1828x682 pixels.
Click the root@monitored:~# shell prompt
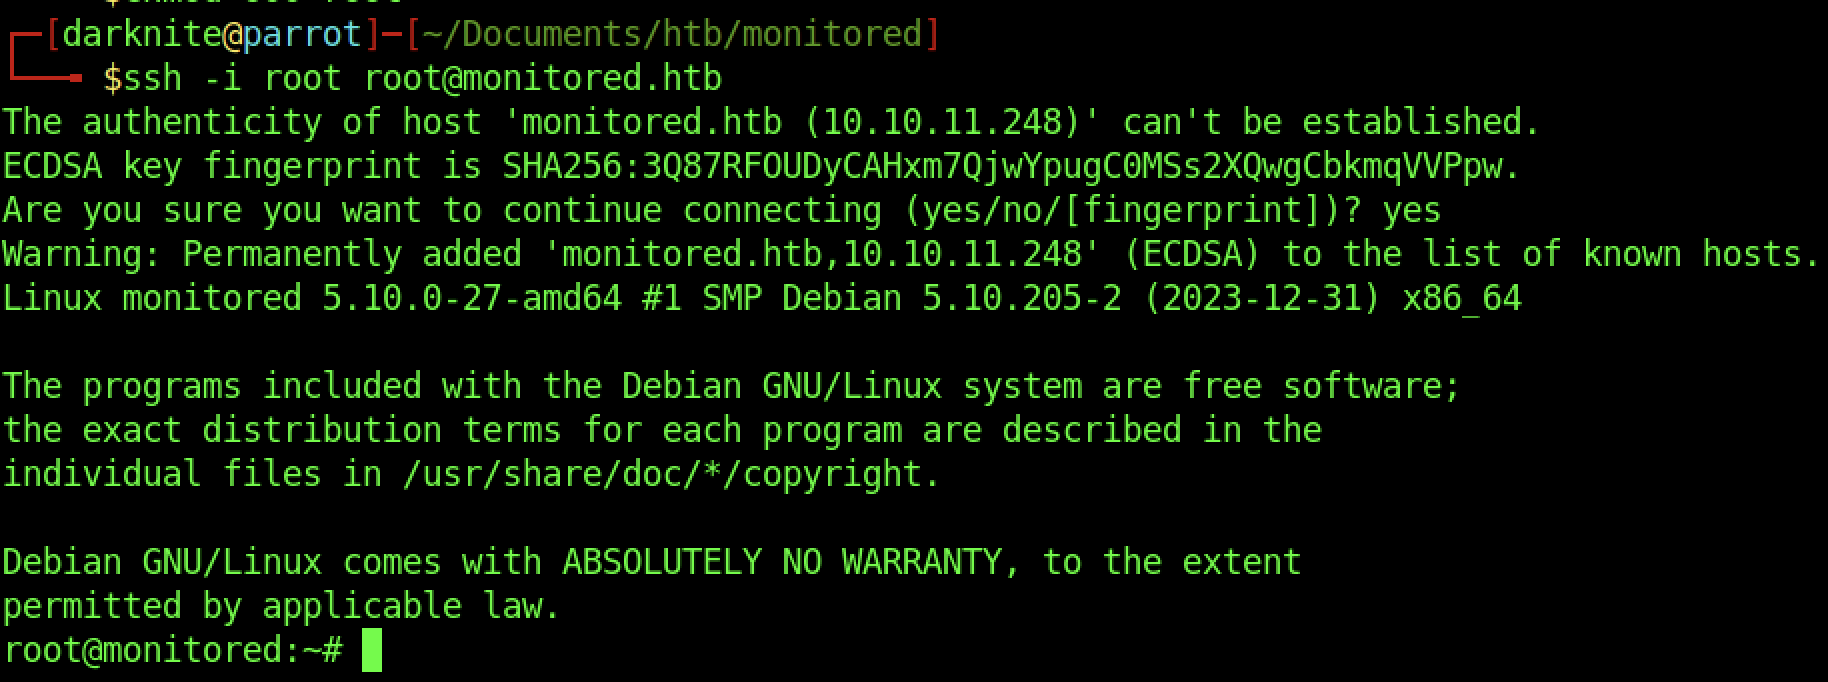click(172, 650)
